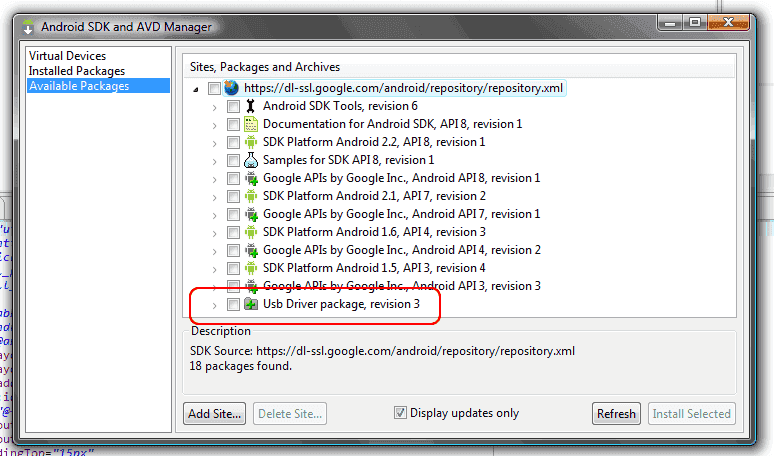Click Google APIs icon for Android API 3
774x456 pixels.
click(251, 285)
